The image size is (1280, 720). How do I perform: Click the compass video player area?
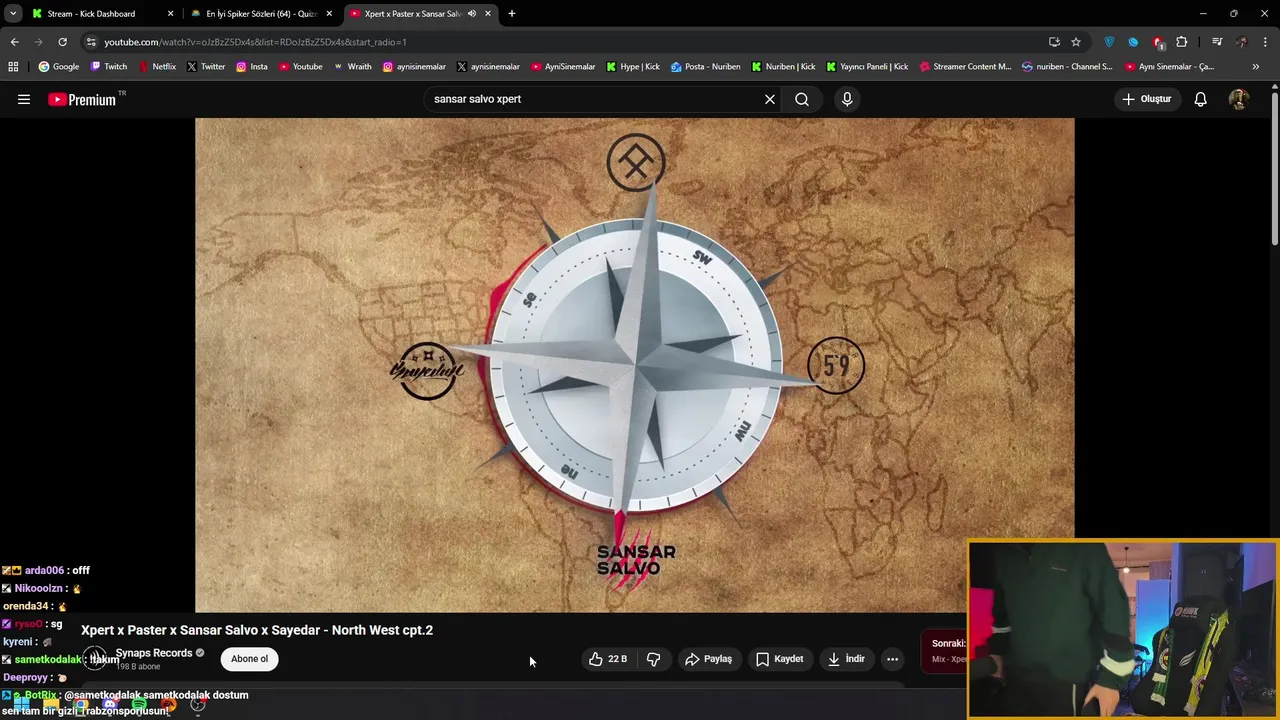coord(635,365)
